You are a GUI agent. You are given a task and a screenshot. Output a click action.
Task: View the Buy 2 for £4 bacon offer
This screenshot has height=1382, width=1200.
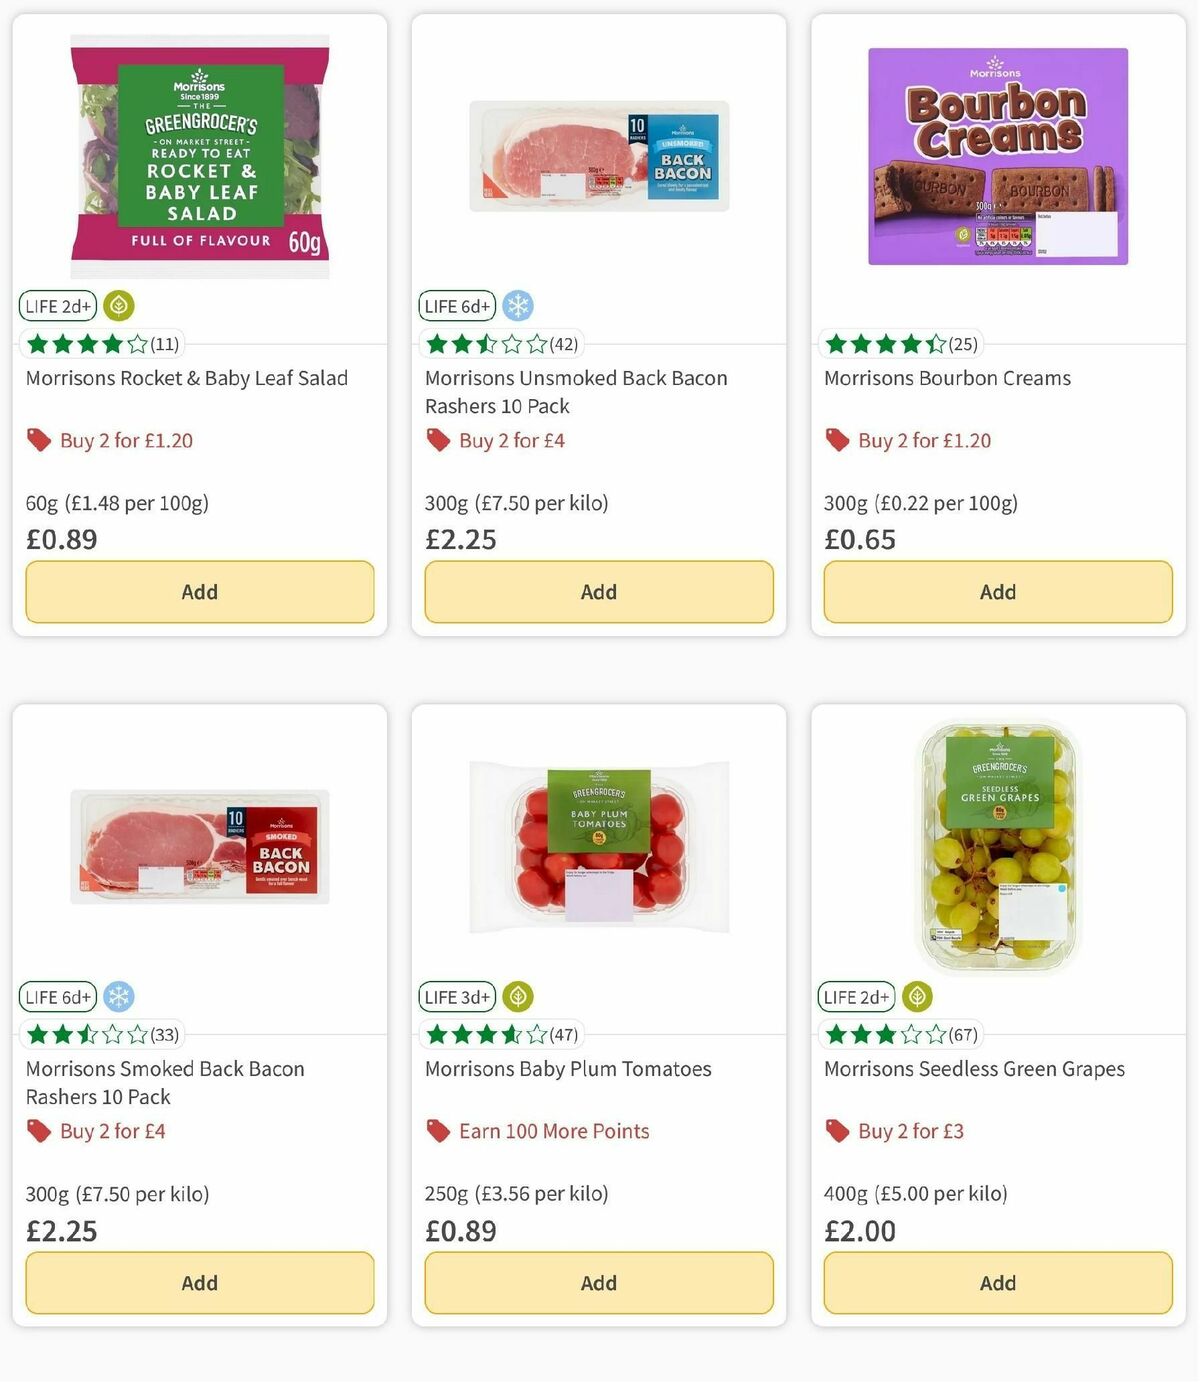pyautogui.click(x=510, y=440)
